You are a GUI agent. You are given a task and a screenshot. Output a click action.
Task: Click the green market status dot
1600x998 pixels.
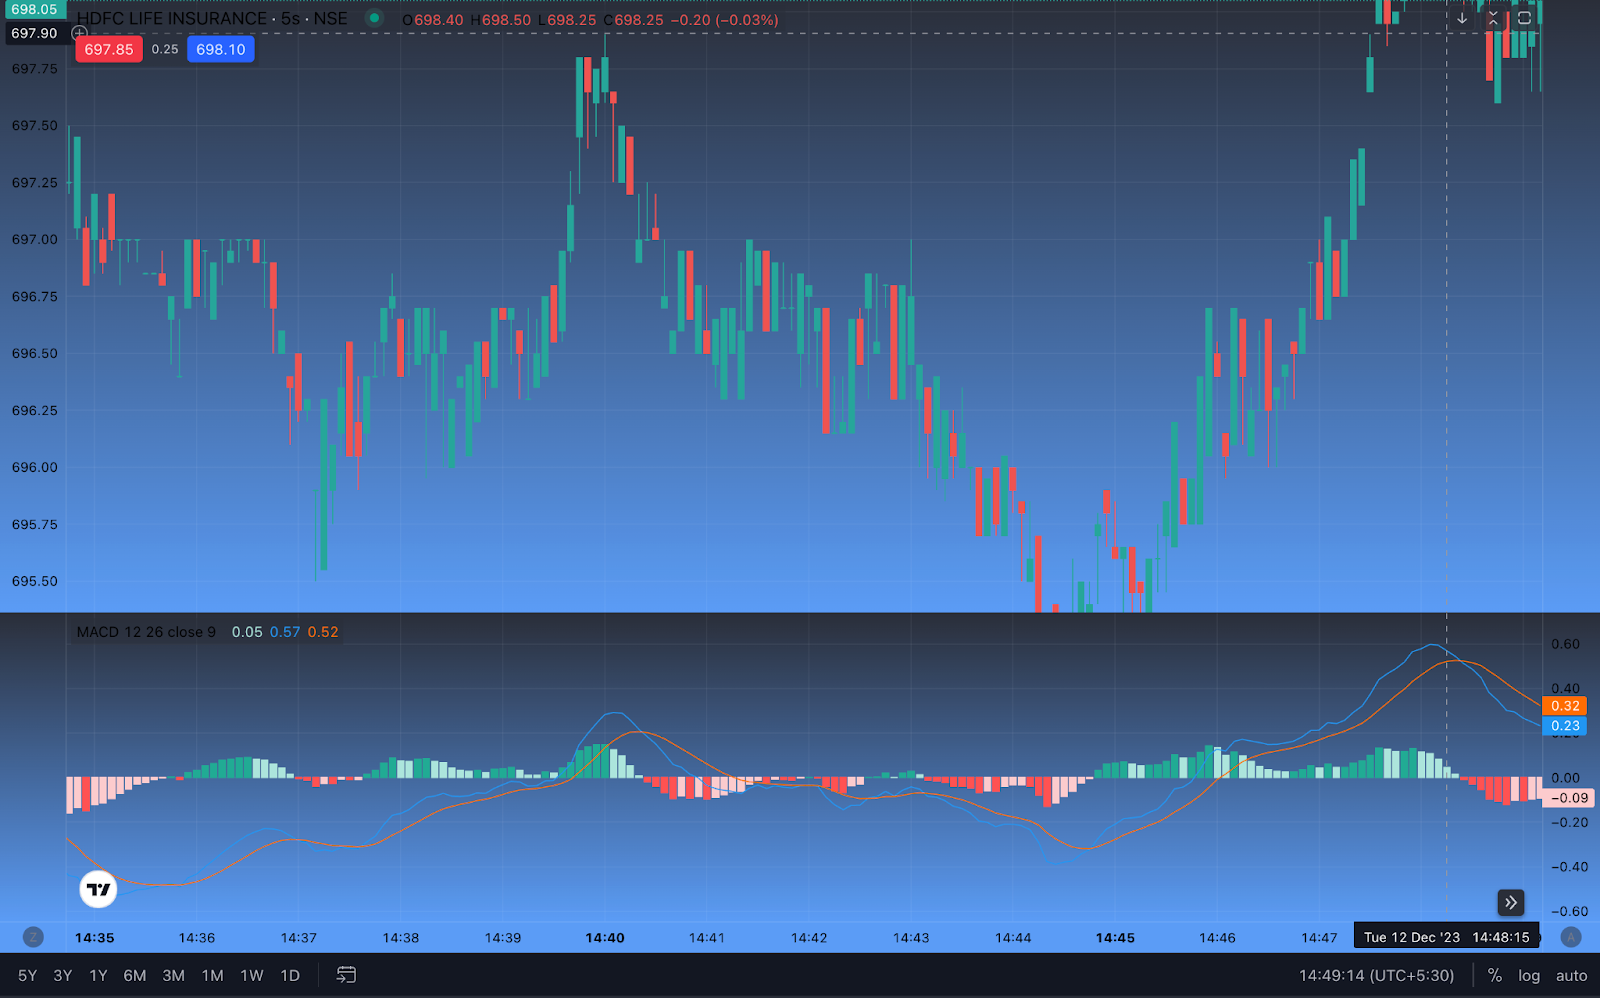click(374, 18)
